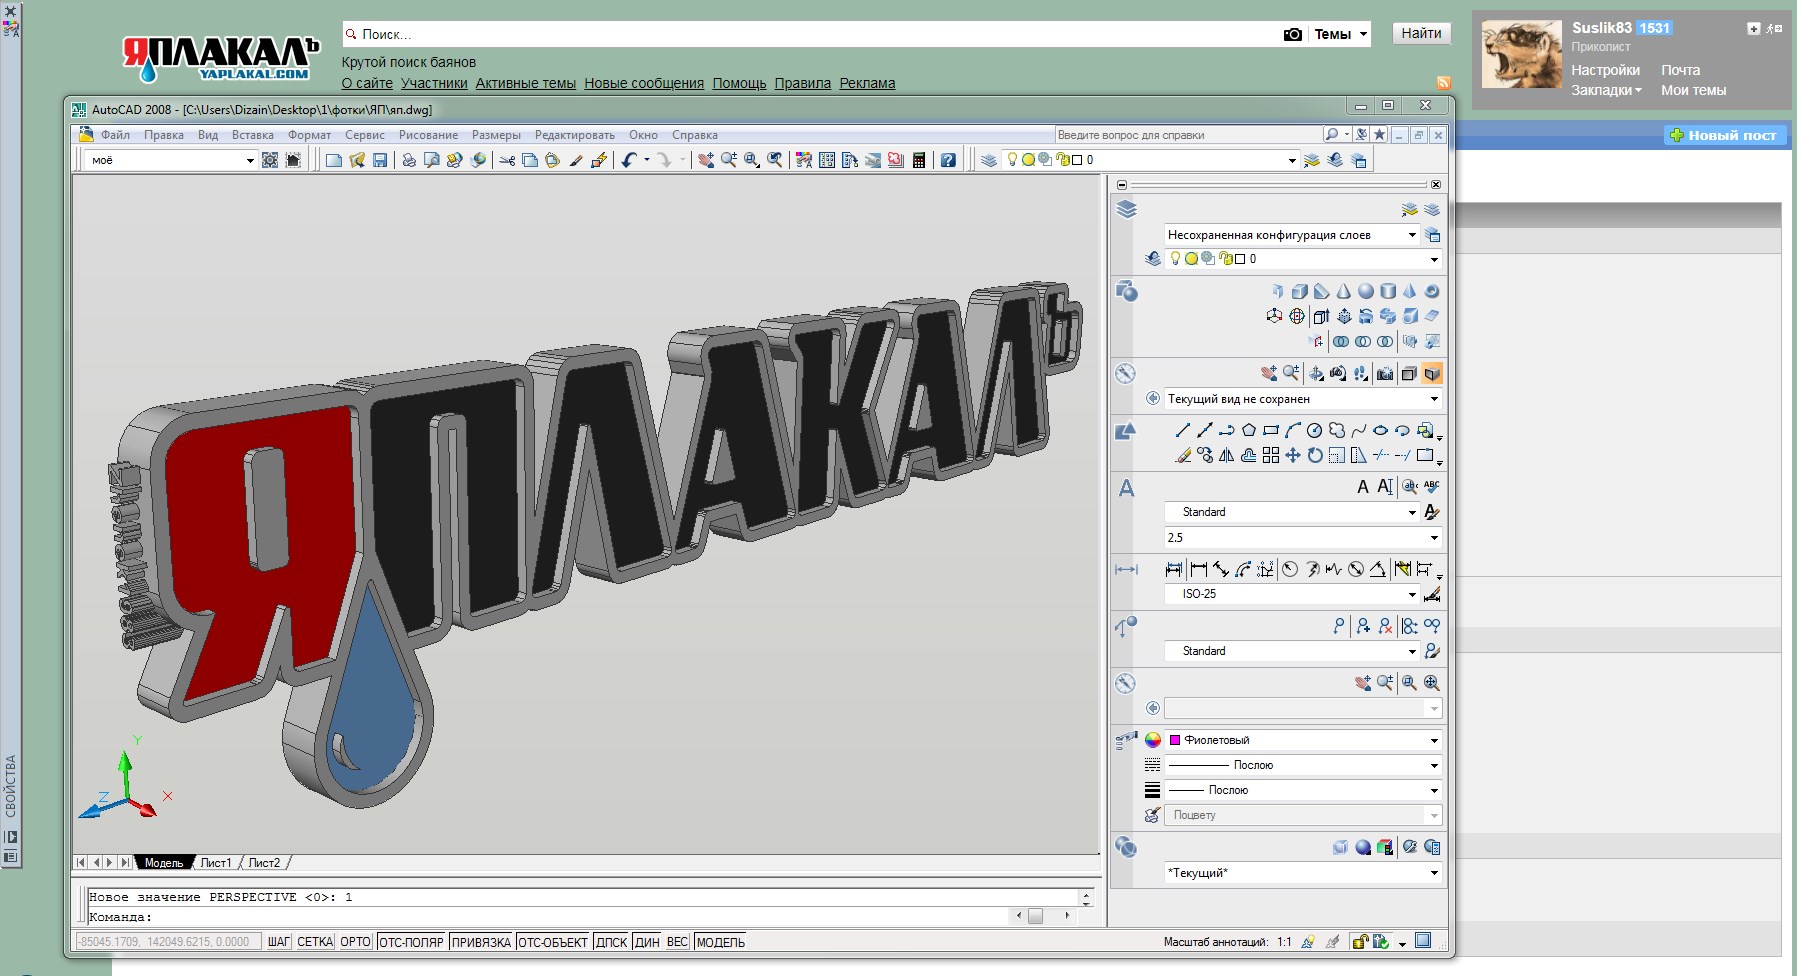Select the Line drawing tool
The width and height of the screenshot is (1797, 976).
(1183, 430)
